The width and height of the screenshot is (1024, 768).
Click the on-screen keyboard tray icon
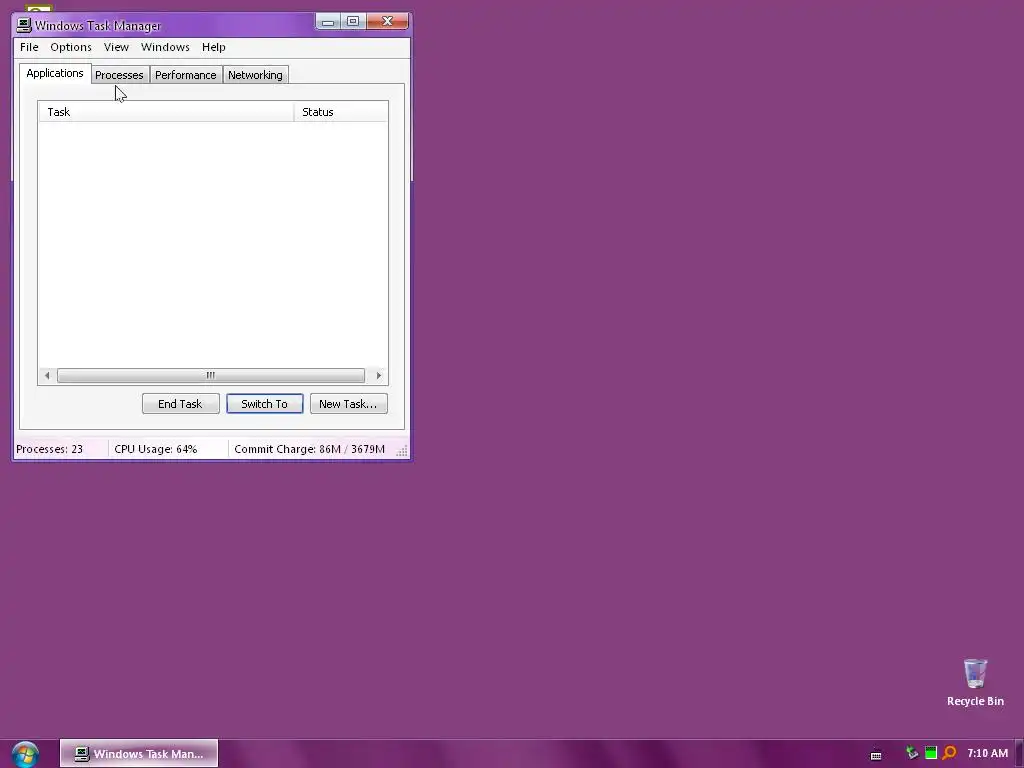point(876,754)
